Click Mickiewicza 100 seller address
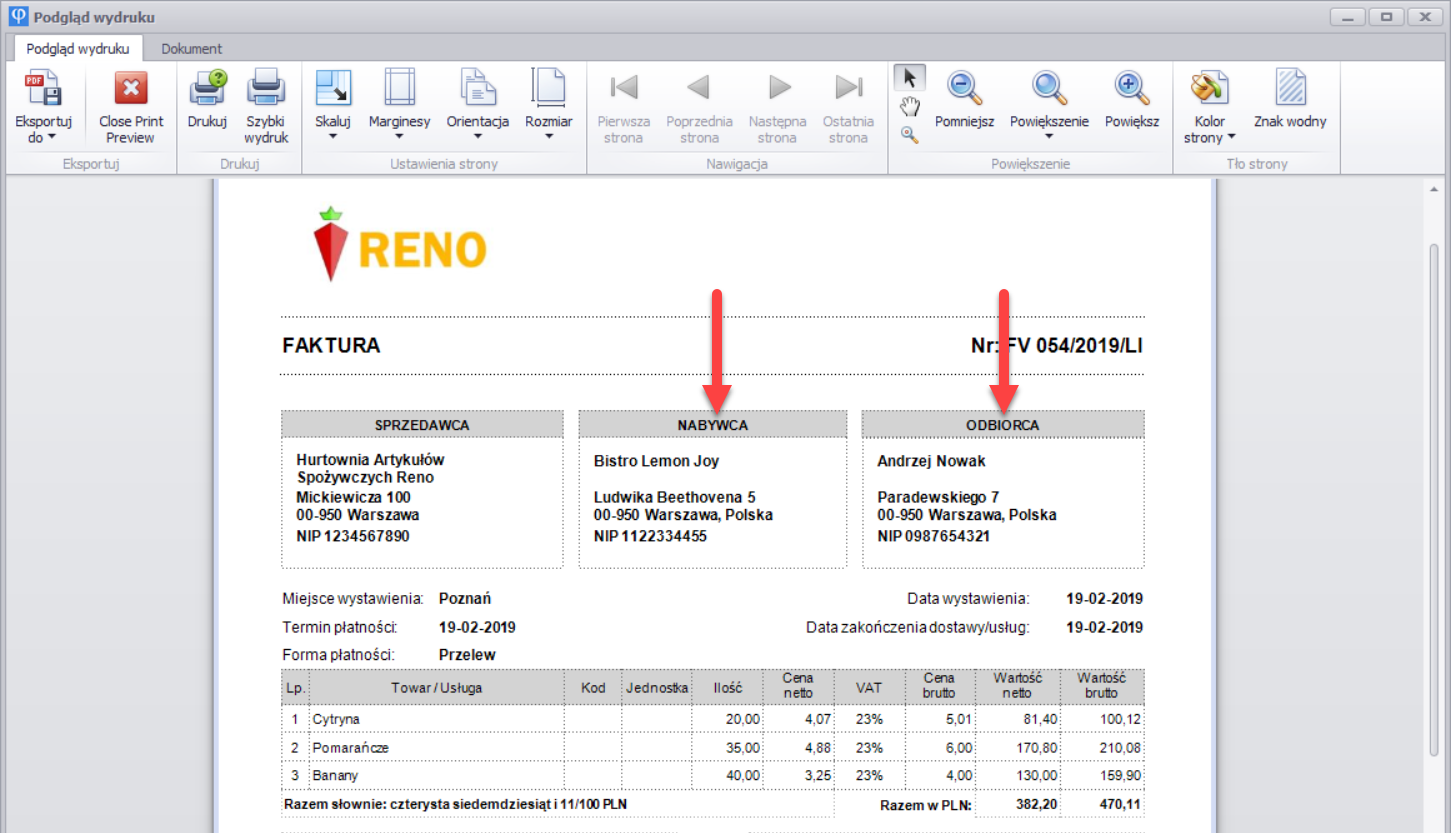Viewport: 1451px width, 833px height. click(353, 497)
